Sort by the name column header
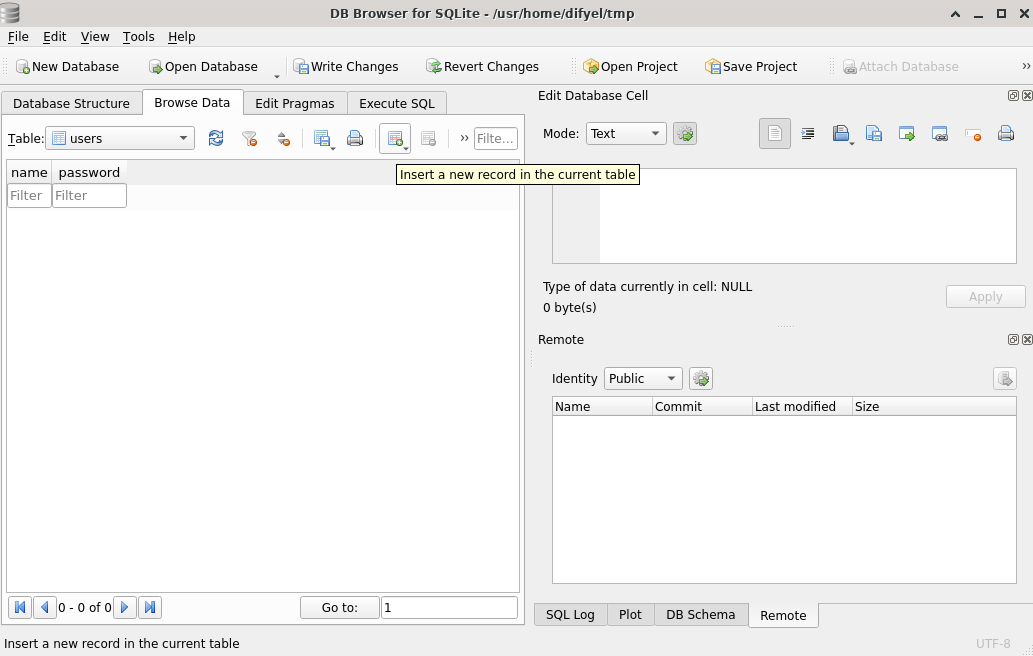The image size is (1033, 656). pos(30,173)
